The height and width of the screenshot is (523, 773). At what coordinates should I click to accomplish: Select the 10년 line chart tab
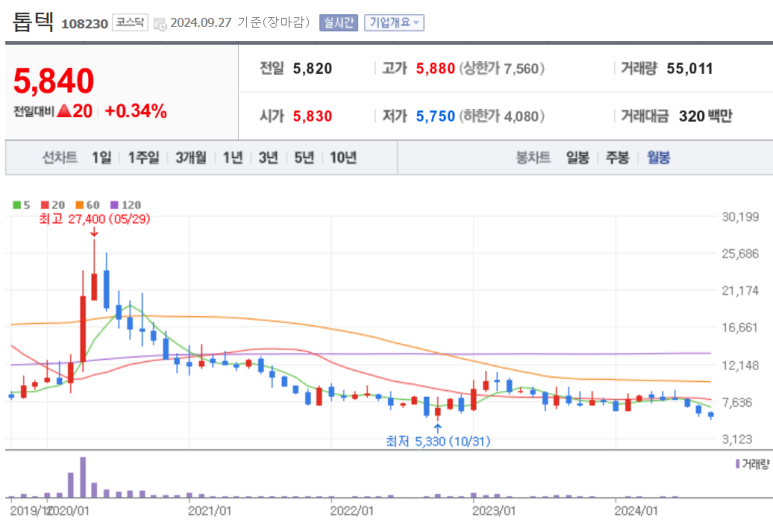[x=343, y=158]
